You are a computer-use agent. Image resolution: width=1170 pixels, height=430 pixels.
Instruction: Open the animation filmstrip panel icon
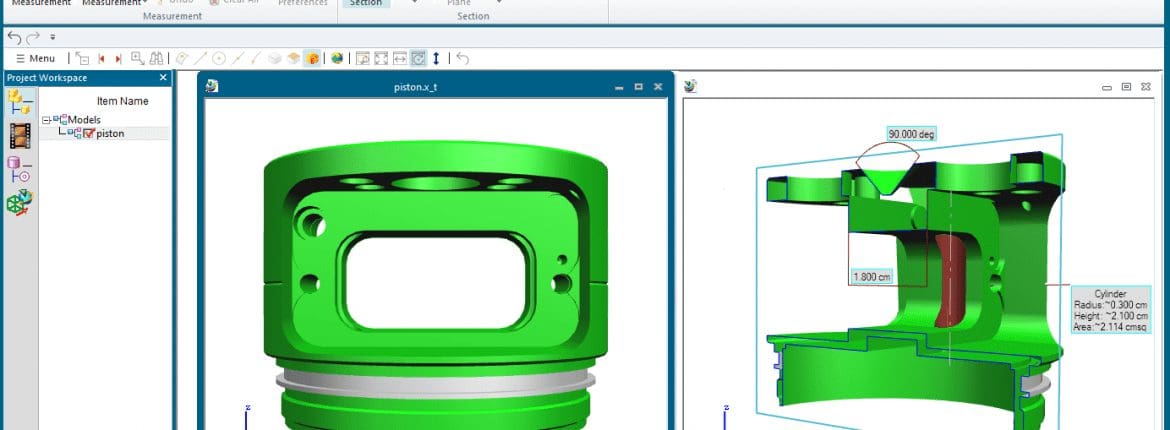click(x=20, y=136)
